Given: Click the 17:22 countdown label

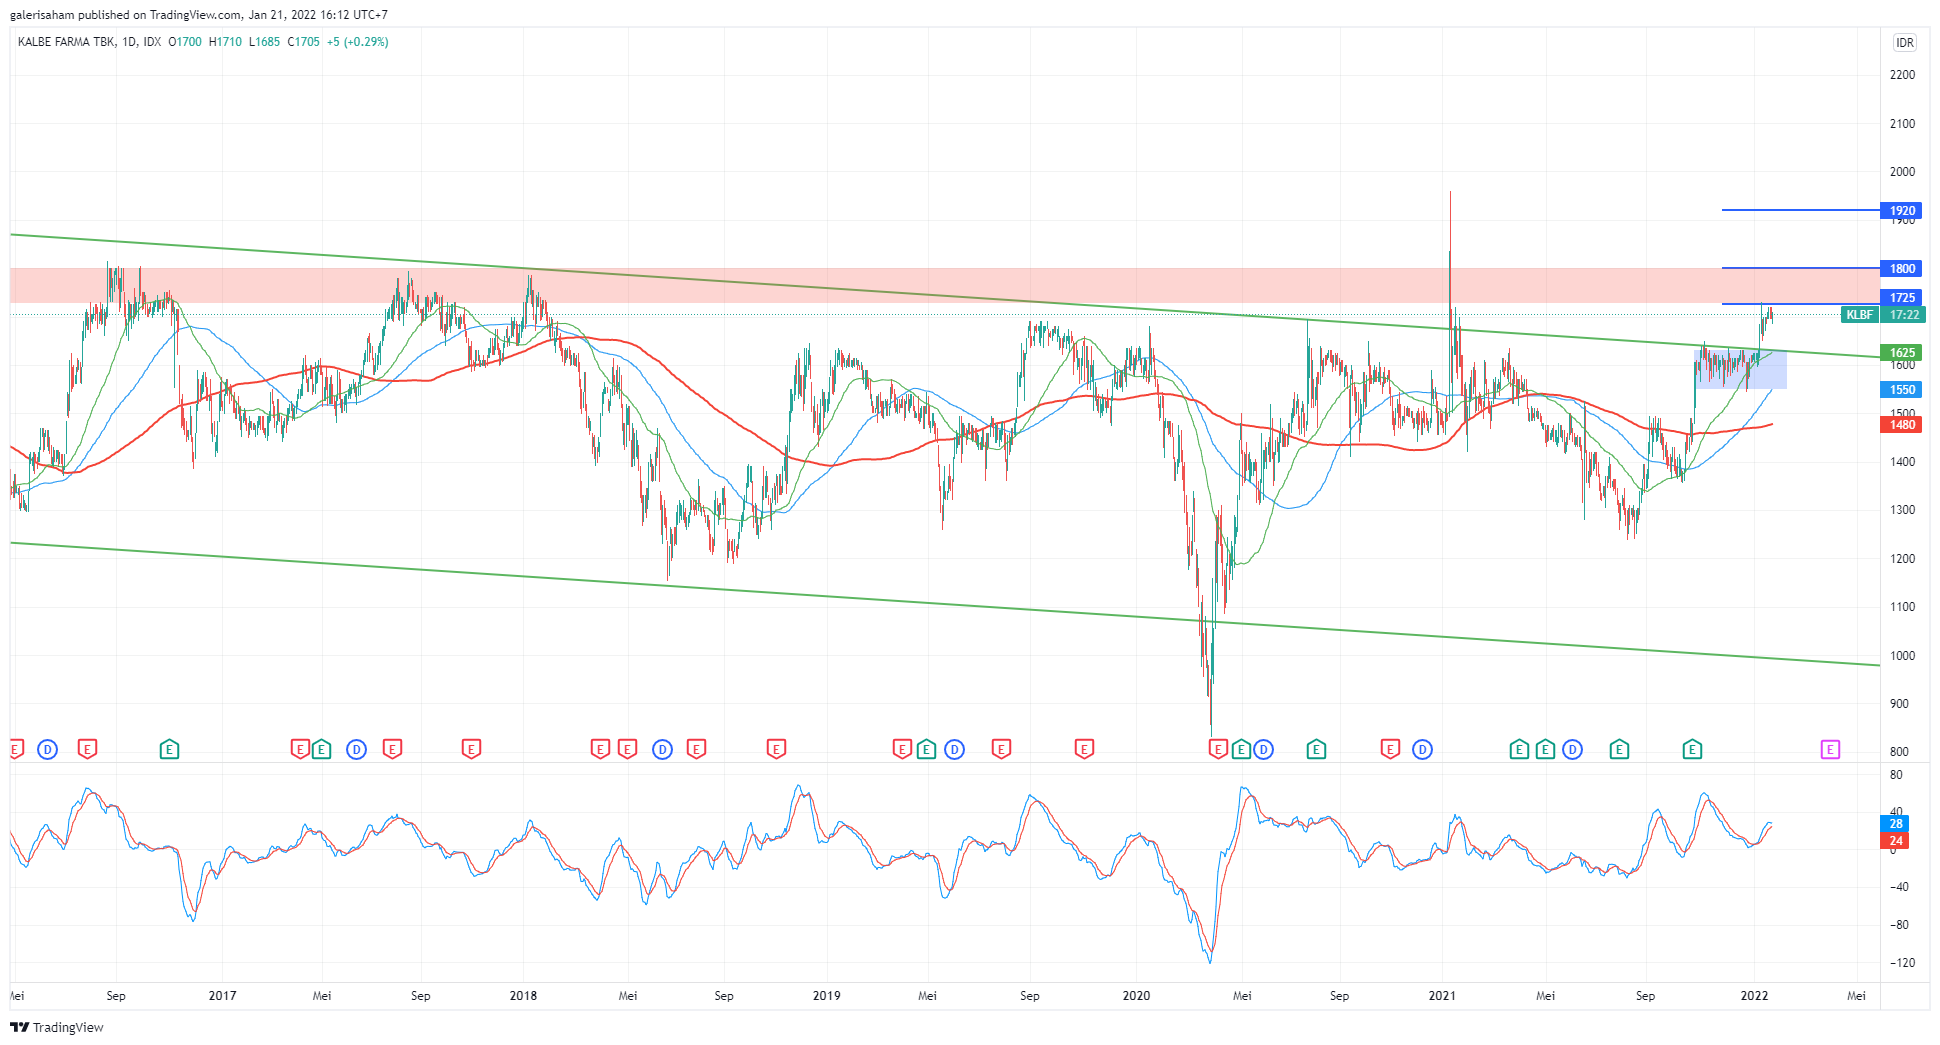Looking at the screenshot, I should pyautogui.click(x=1903, y=314).
